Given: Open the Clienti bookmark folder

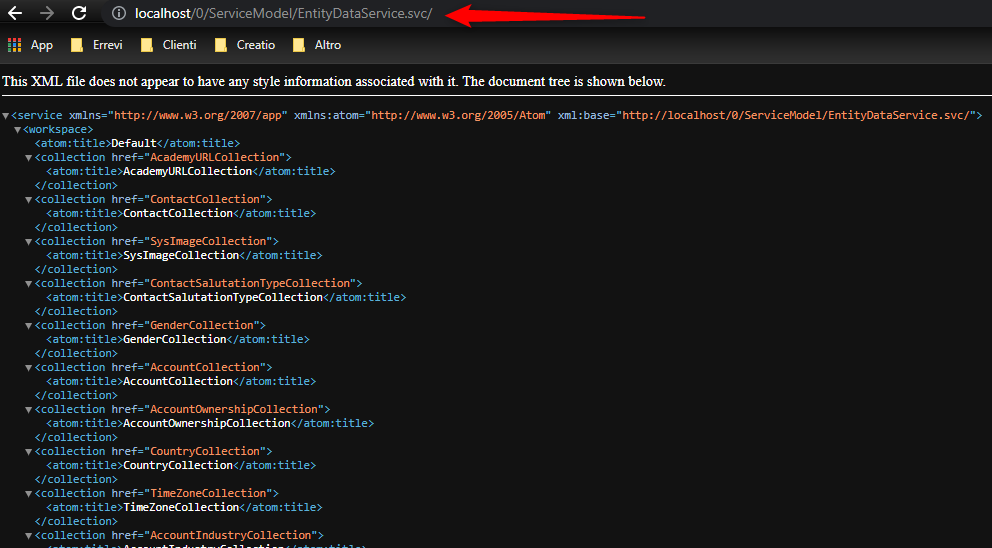Looking at the screenshot, I should point(168,45).
